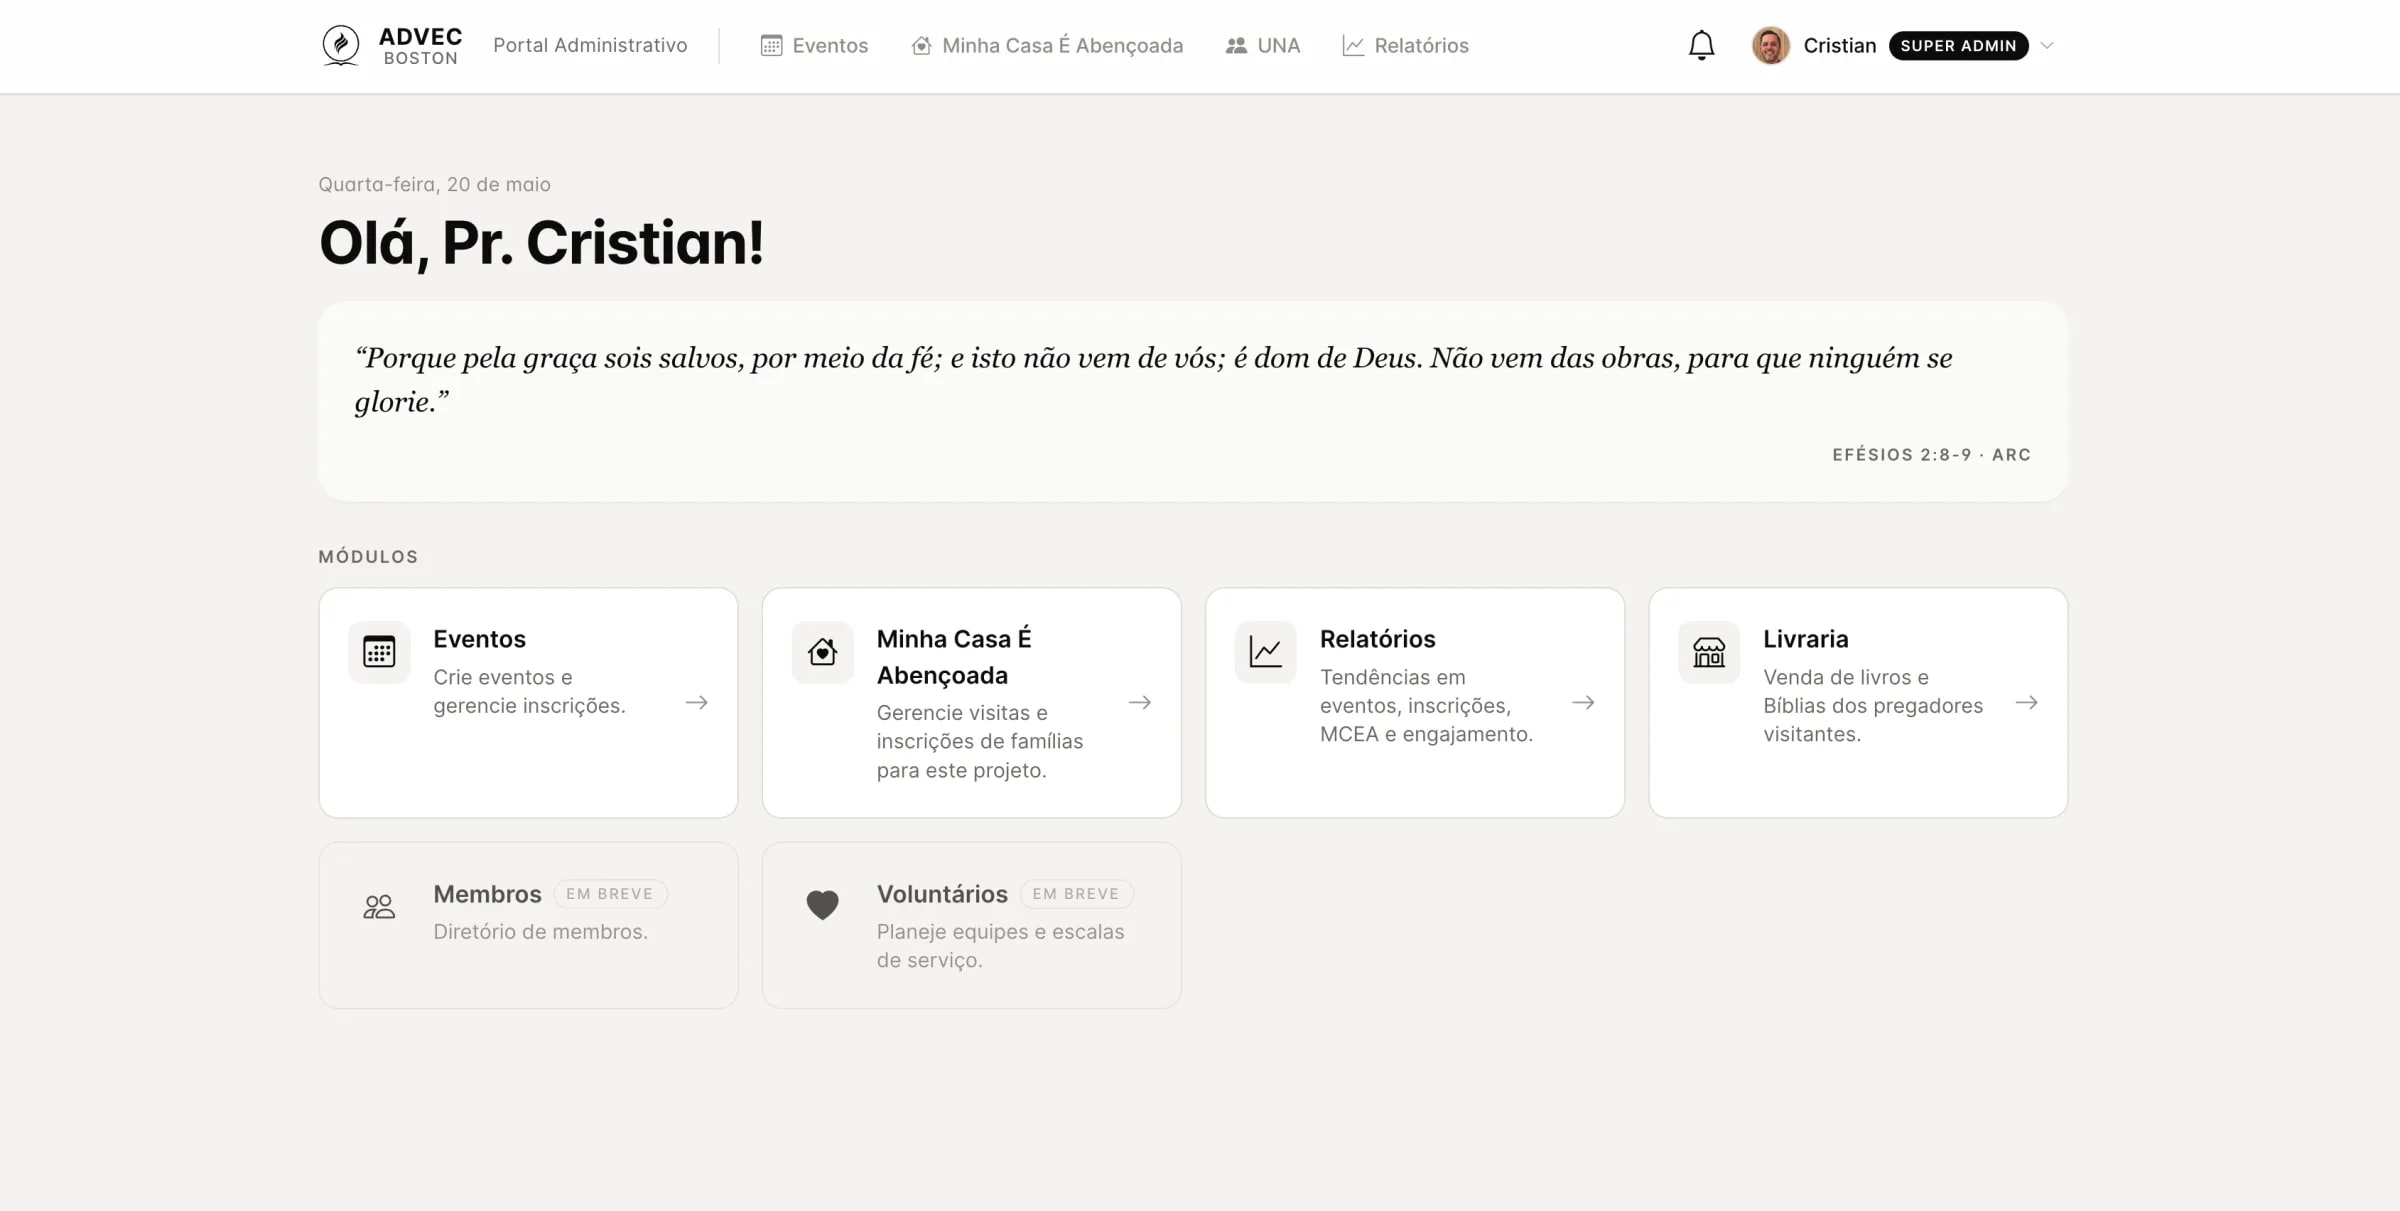Click the ADVEC BOSTON brand text
2400x1211 pixels.
tap(420, 46)
